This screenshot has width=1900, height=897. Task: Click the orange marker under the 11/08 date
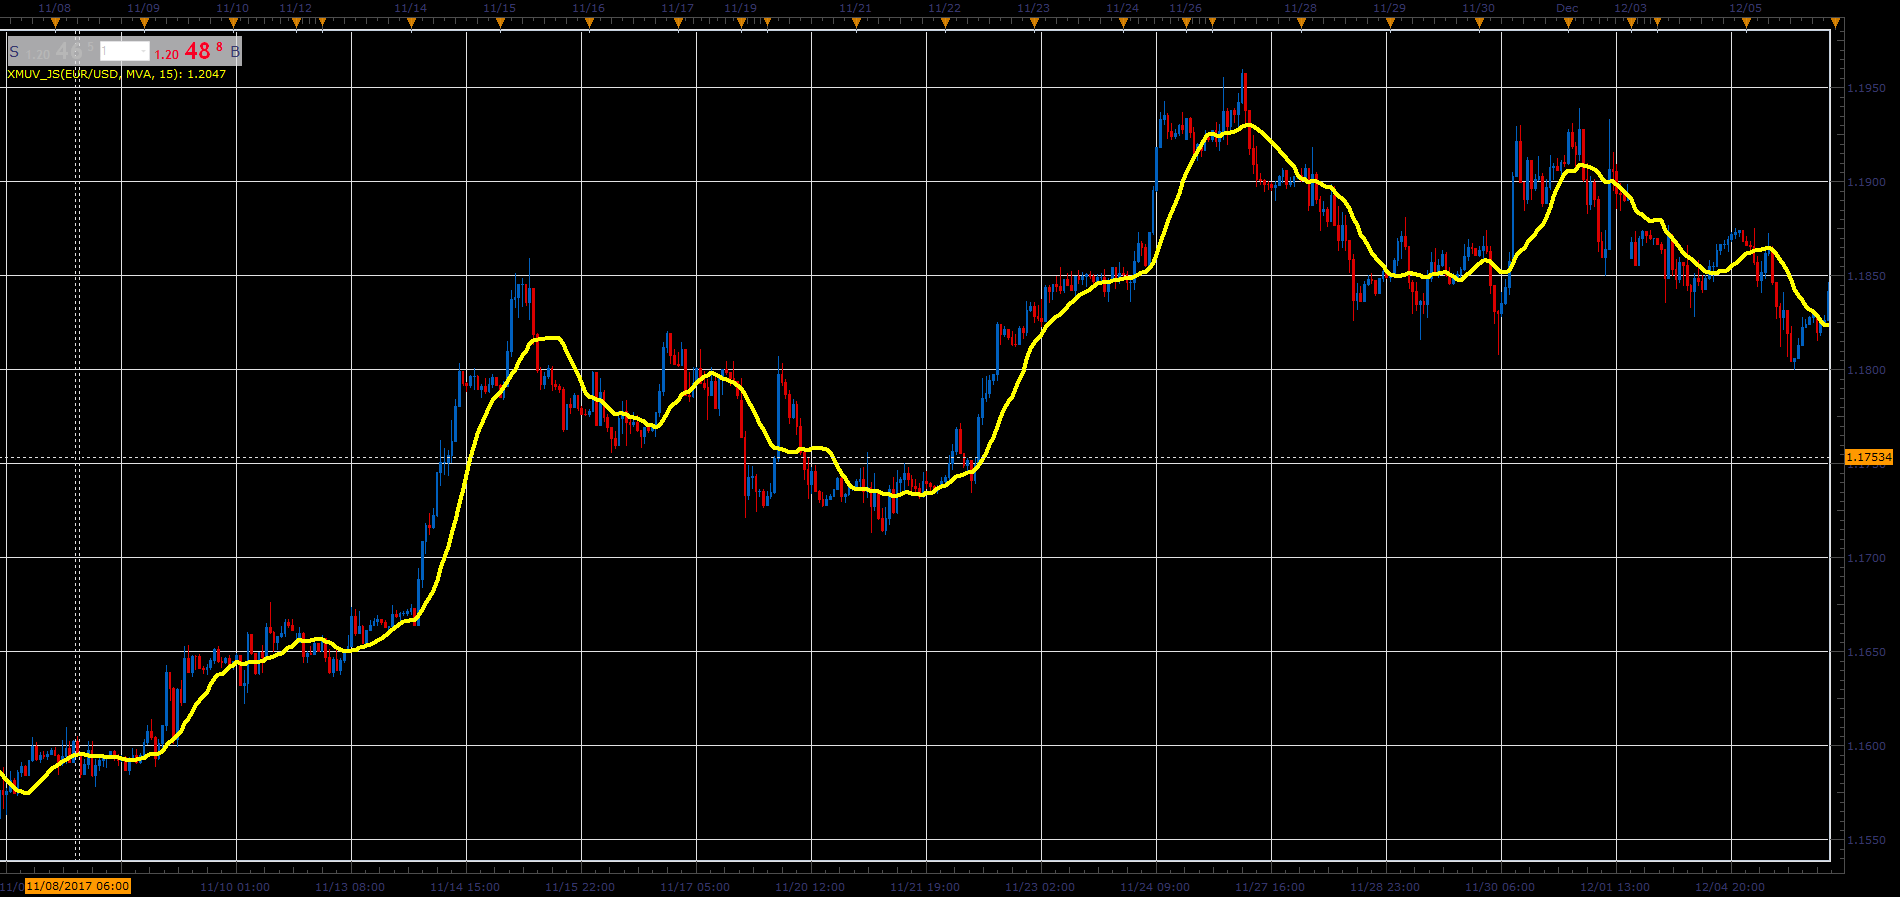[55, 22]
